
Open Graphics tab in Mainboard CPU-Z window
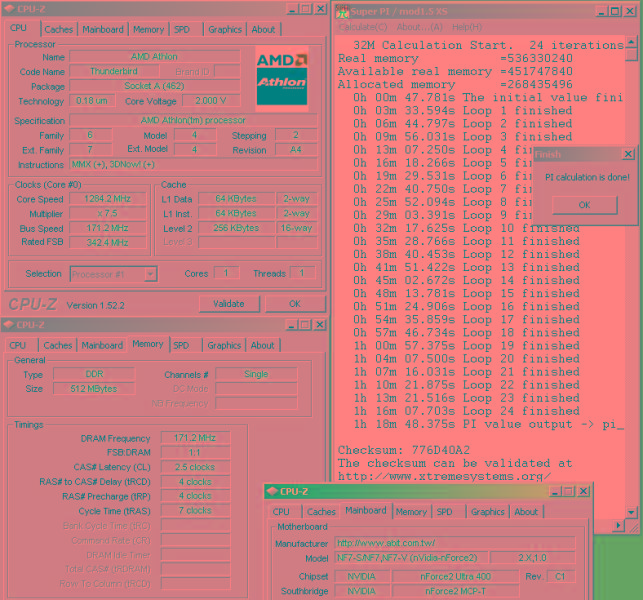click(488, 512)
